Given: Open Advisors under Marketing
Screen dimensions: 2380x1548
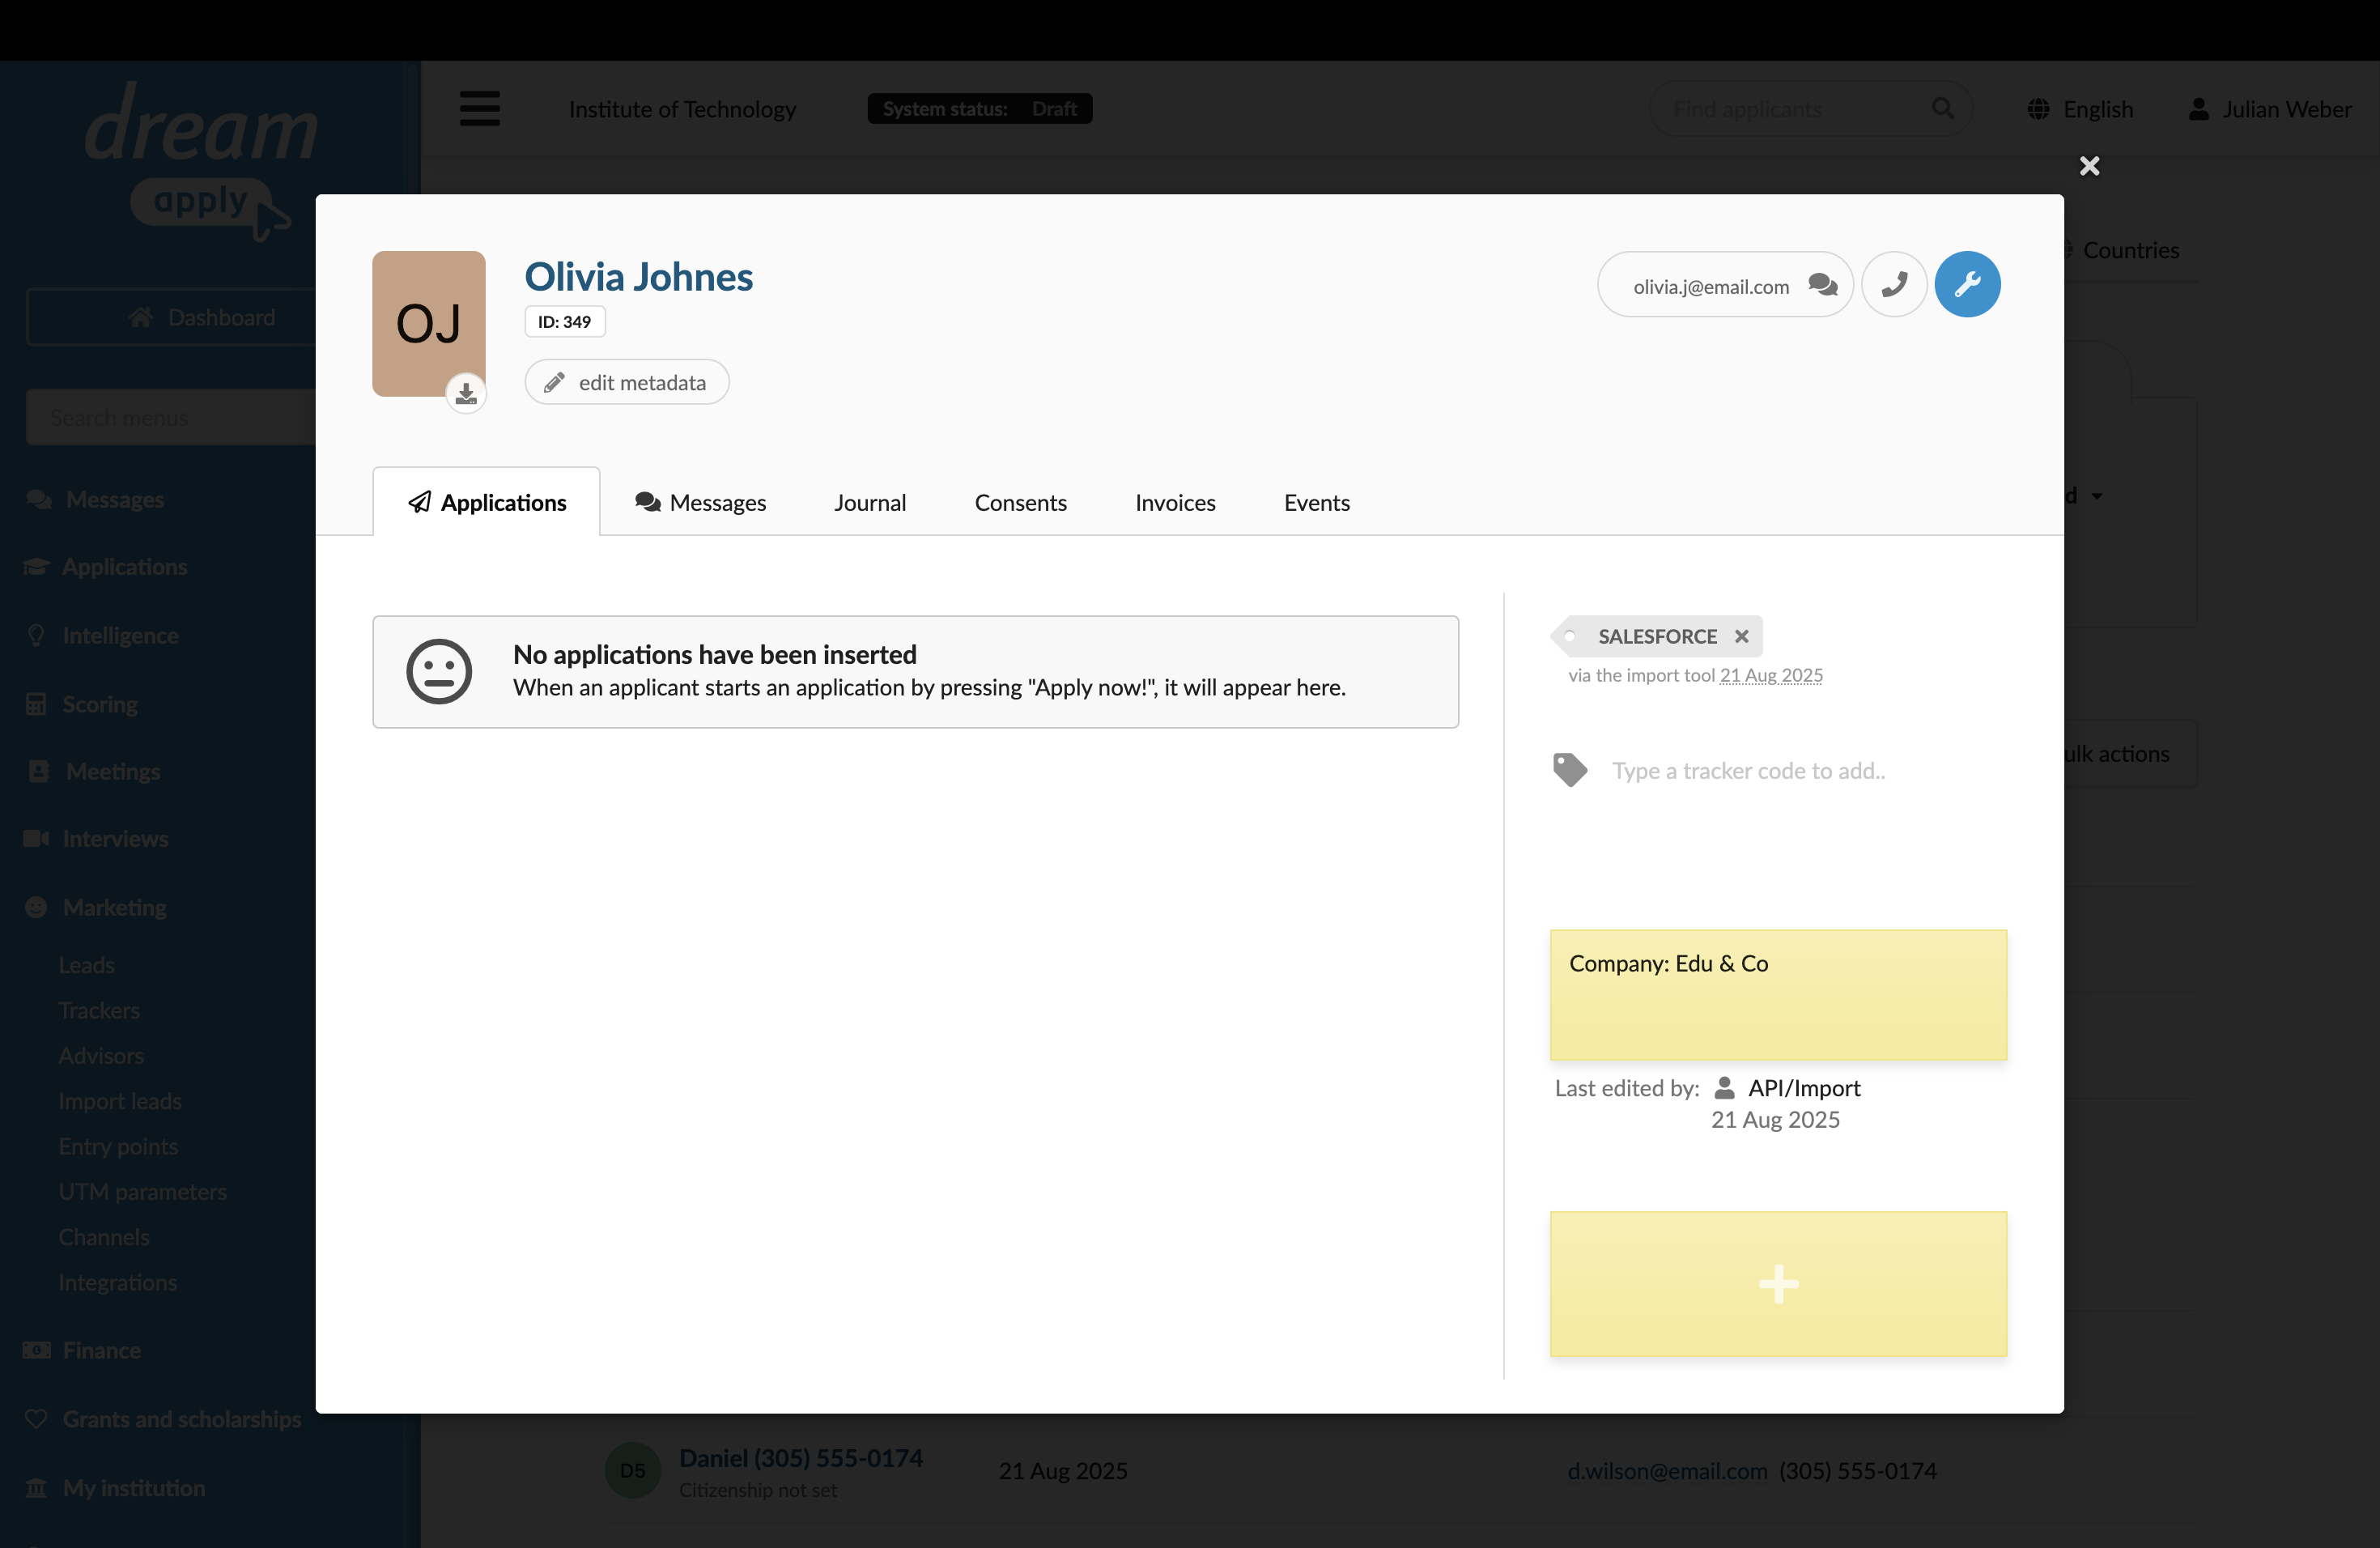Looking at the screenshot, I should click(101, 1056).
